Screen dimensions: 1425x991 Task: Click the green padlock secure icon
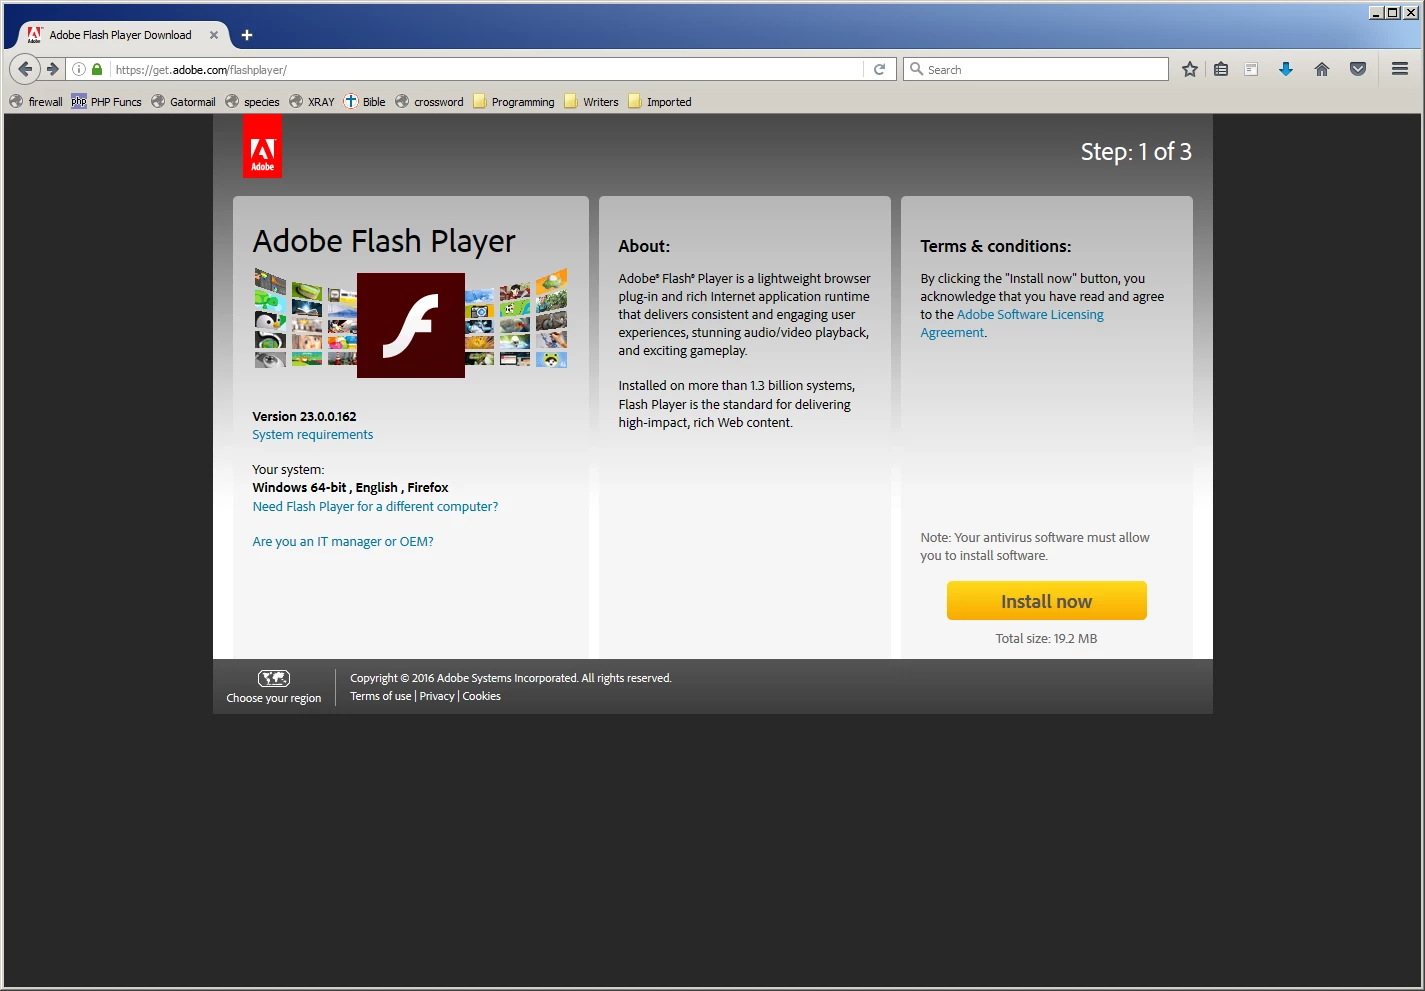pyautogui.click(x=97, y=69)
